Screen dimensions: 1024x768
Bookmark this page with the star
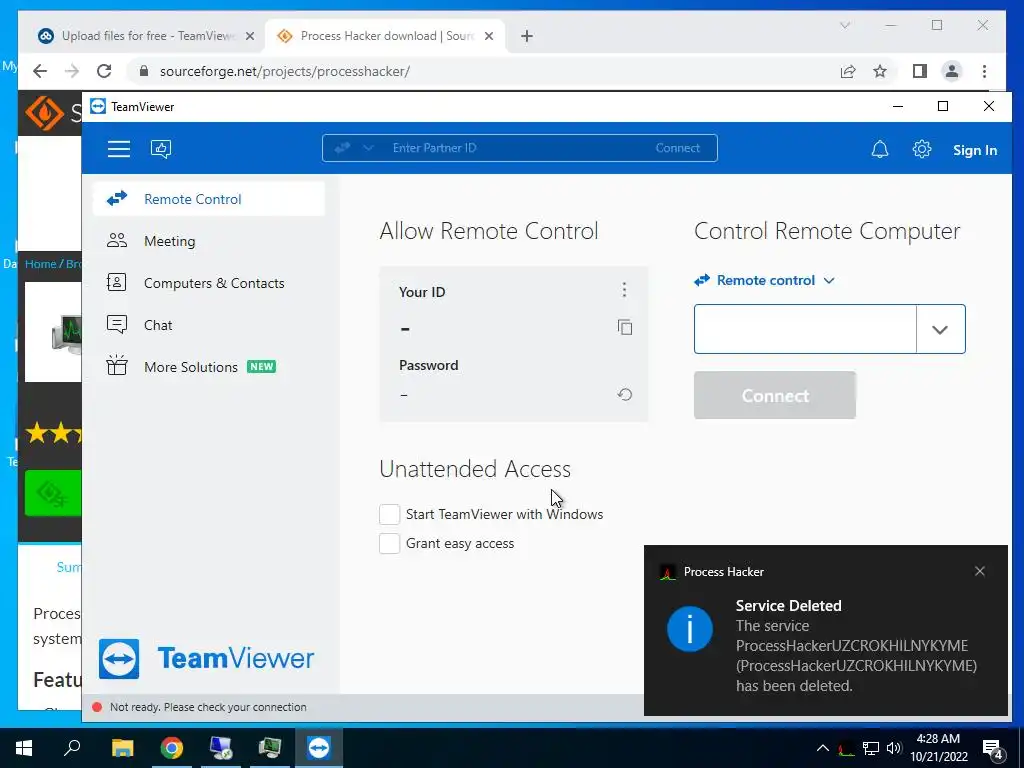click(x=880, y=71)
